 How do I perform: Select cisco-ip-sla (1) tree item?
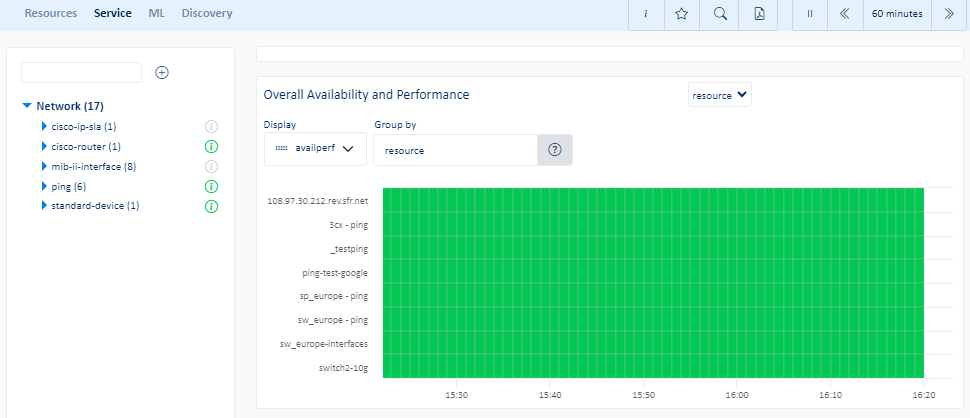tap(84, 126)
